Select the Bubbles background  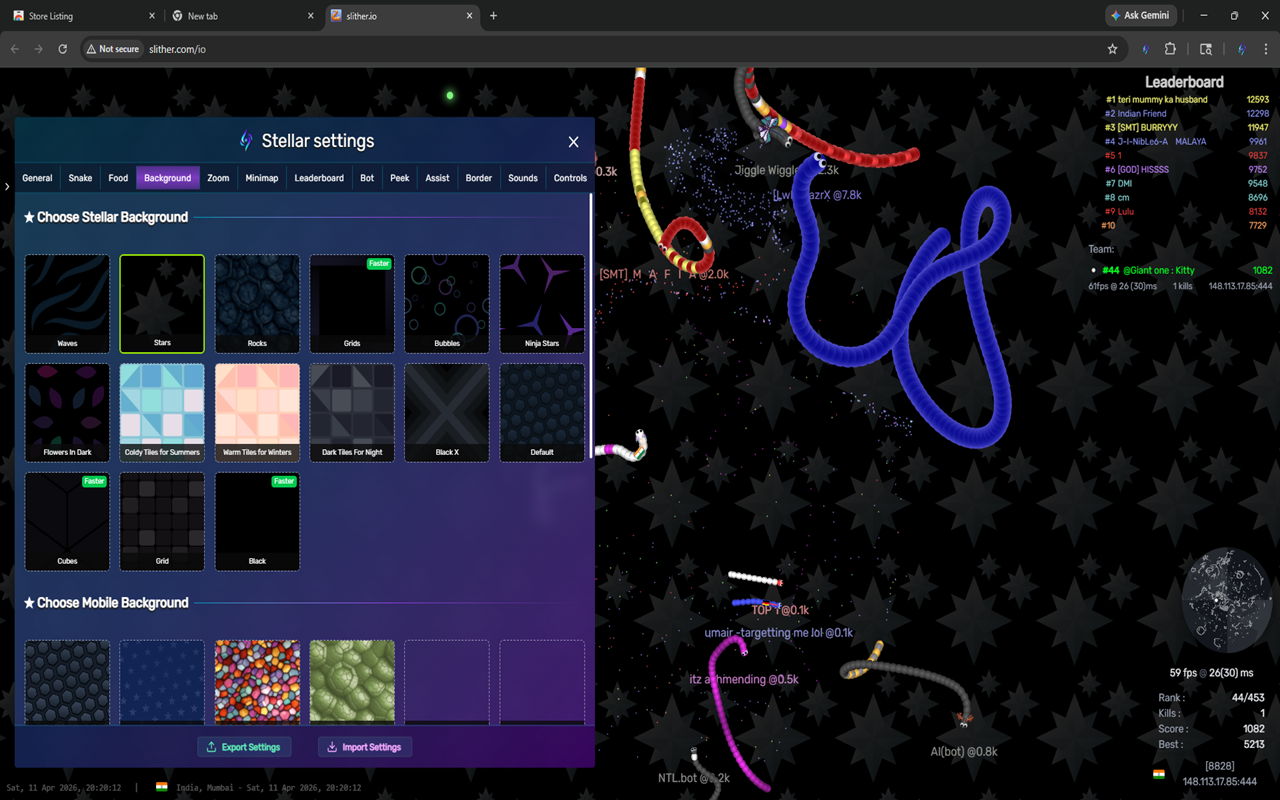(447, 303)
